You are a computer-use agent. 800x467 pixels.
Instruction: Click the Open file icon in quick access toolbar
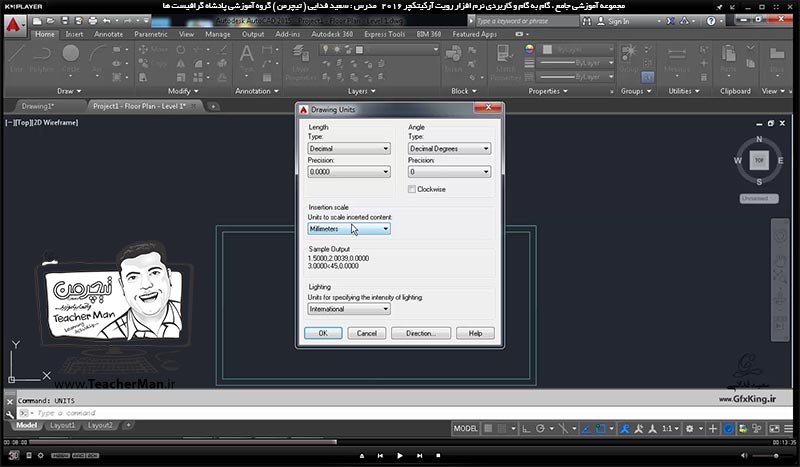pyautogui.click(x=51, y=21)
